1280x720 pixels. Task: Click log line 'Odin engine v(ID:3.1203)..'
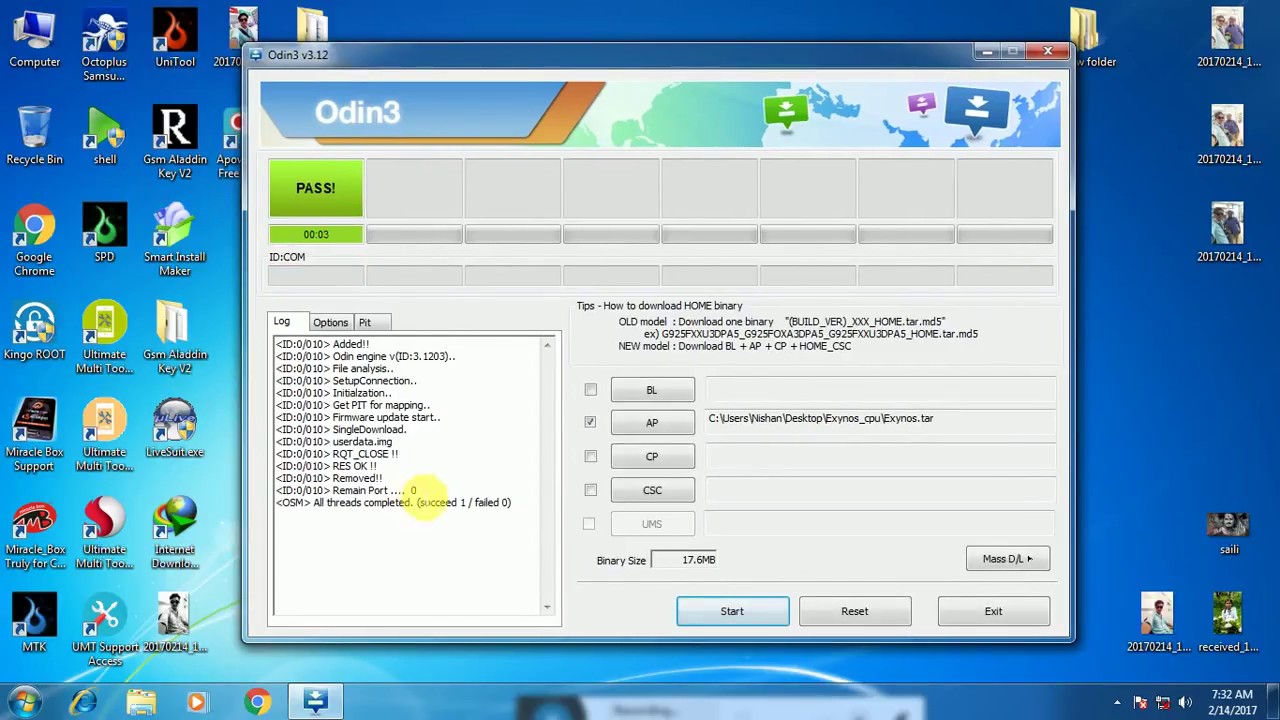tap(365, 356)
